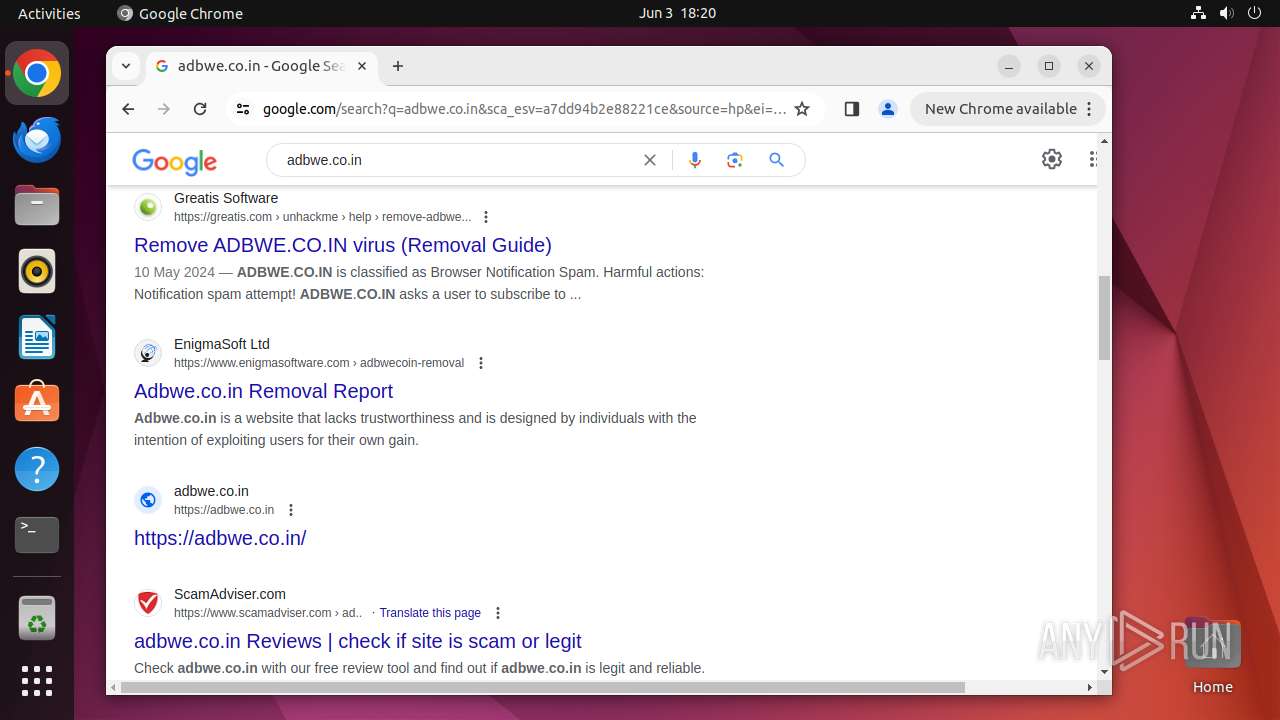Image resolution: width=1280 pixels, height=720 pixels.
Task: Click EnigmaSoft Ltd site name
Action: point(222,344)
